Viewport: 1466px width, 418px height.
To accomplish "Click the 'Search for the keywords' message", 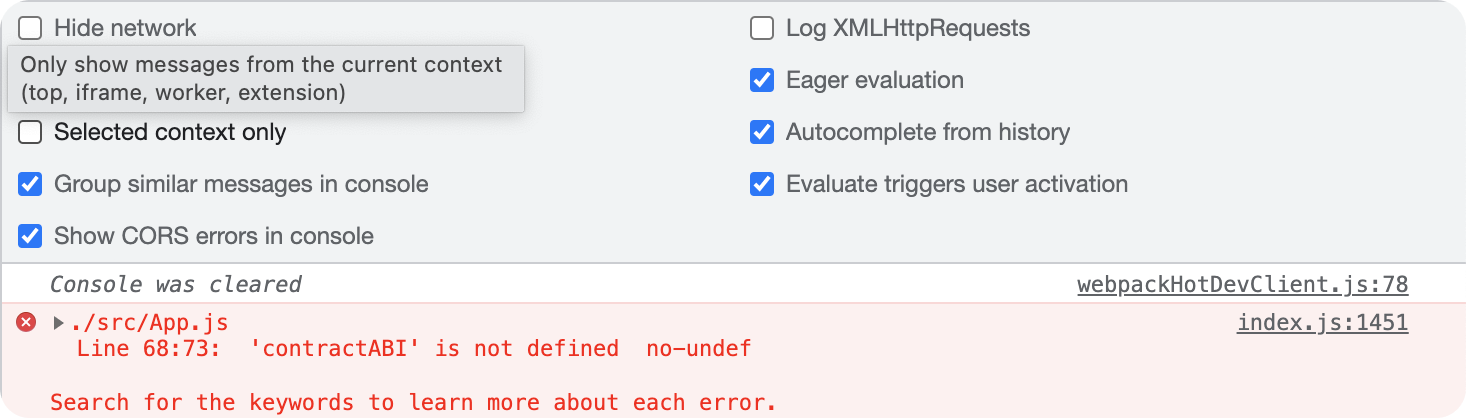I will click(x=413, y=402).
